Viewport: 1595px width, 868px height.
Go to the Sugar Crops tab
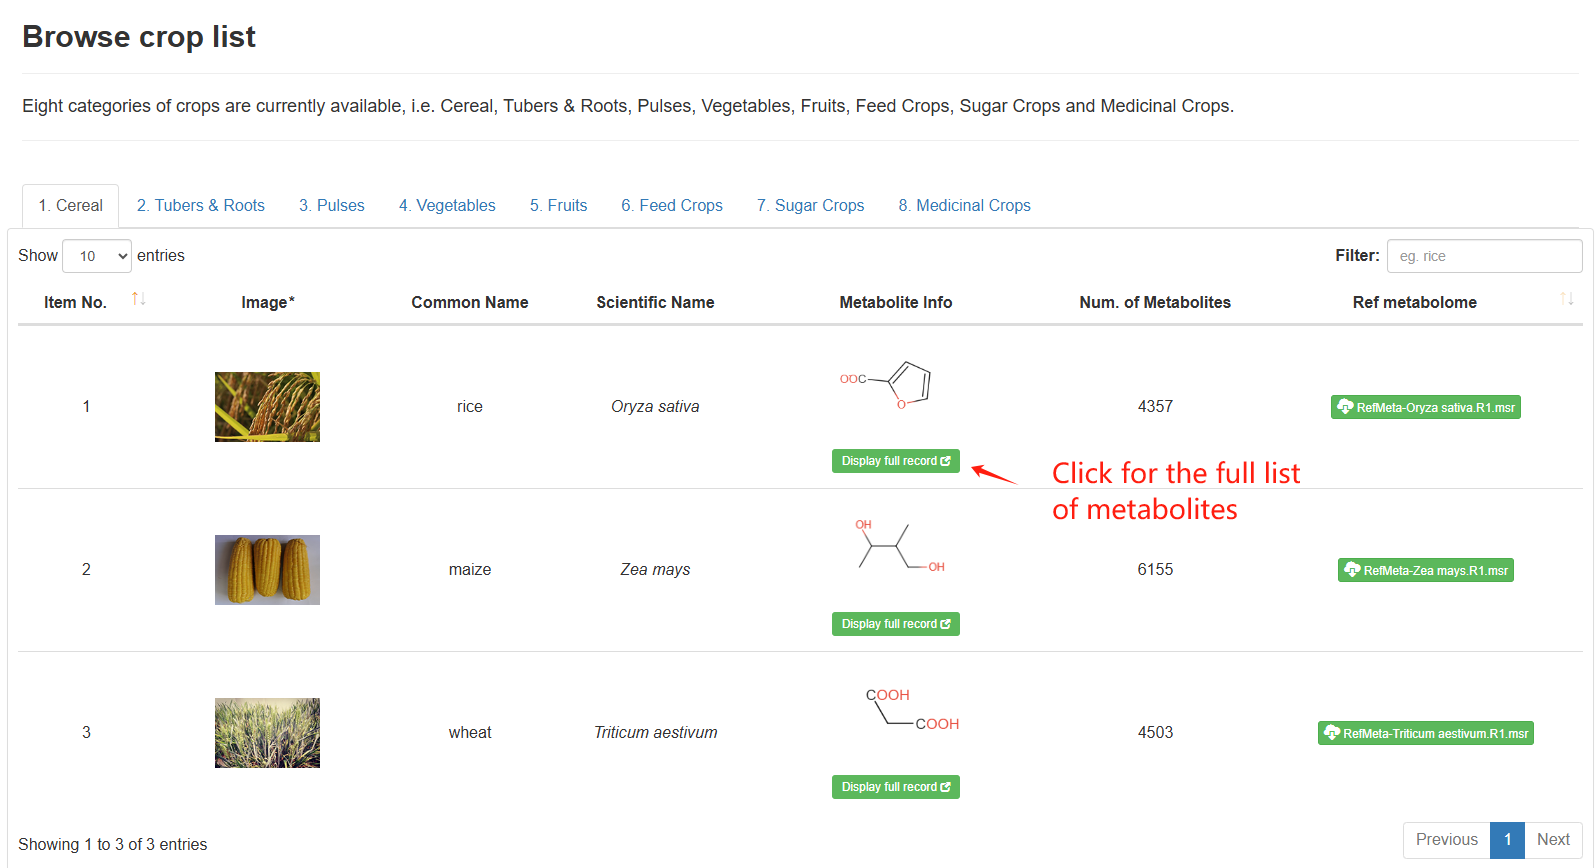[810, 206]
